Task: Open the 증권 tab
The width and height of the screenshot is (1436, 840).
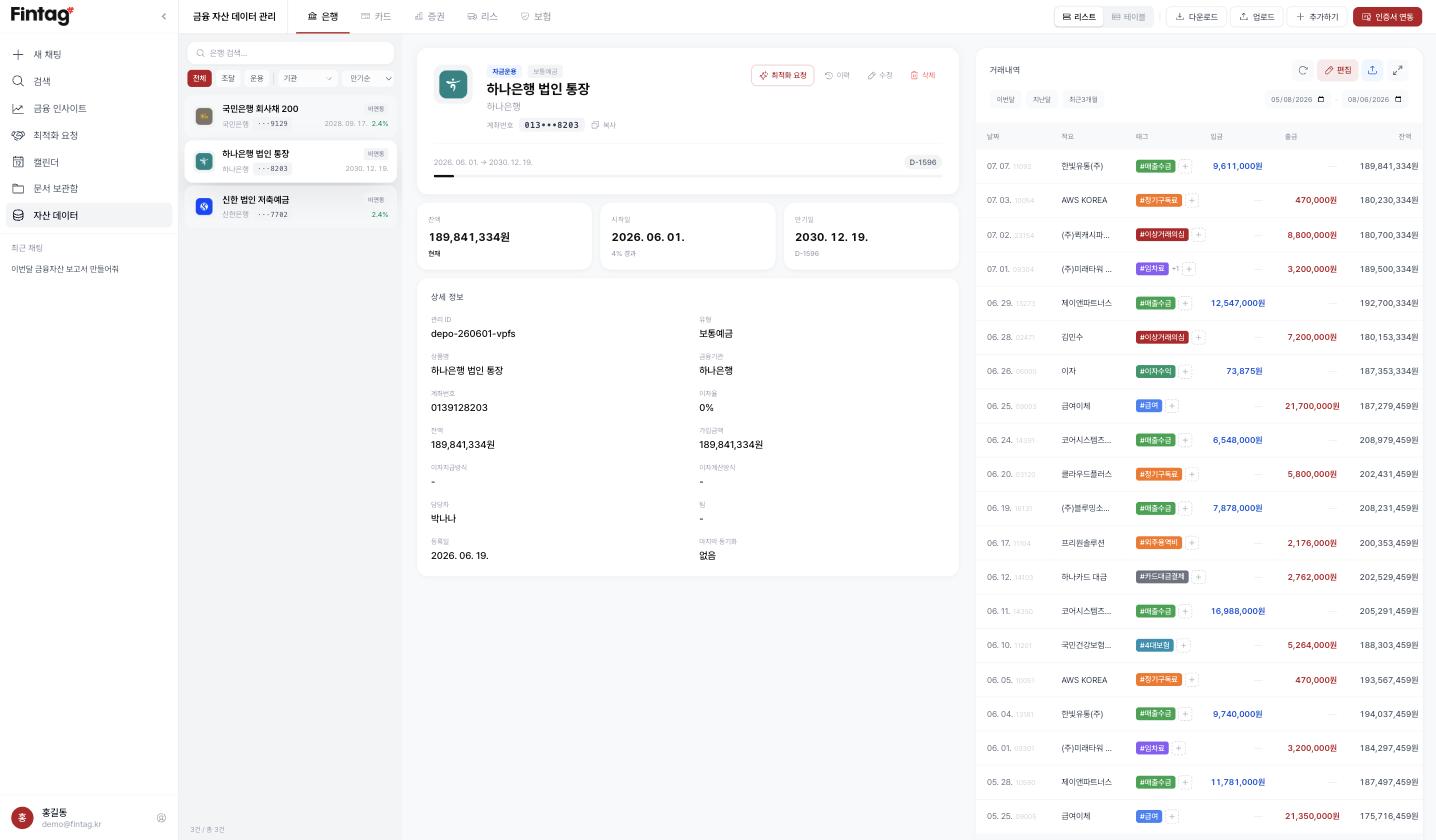Action: coord(430,17)
